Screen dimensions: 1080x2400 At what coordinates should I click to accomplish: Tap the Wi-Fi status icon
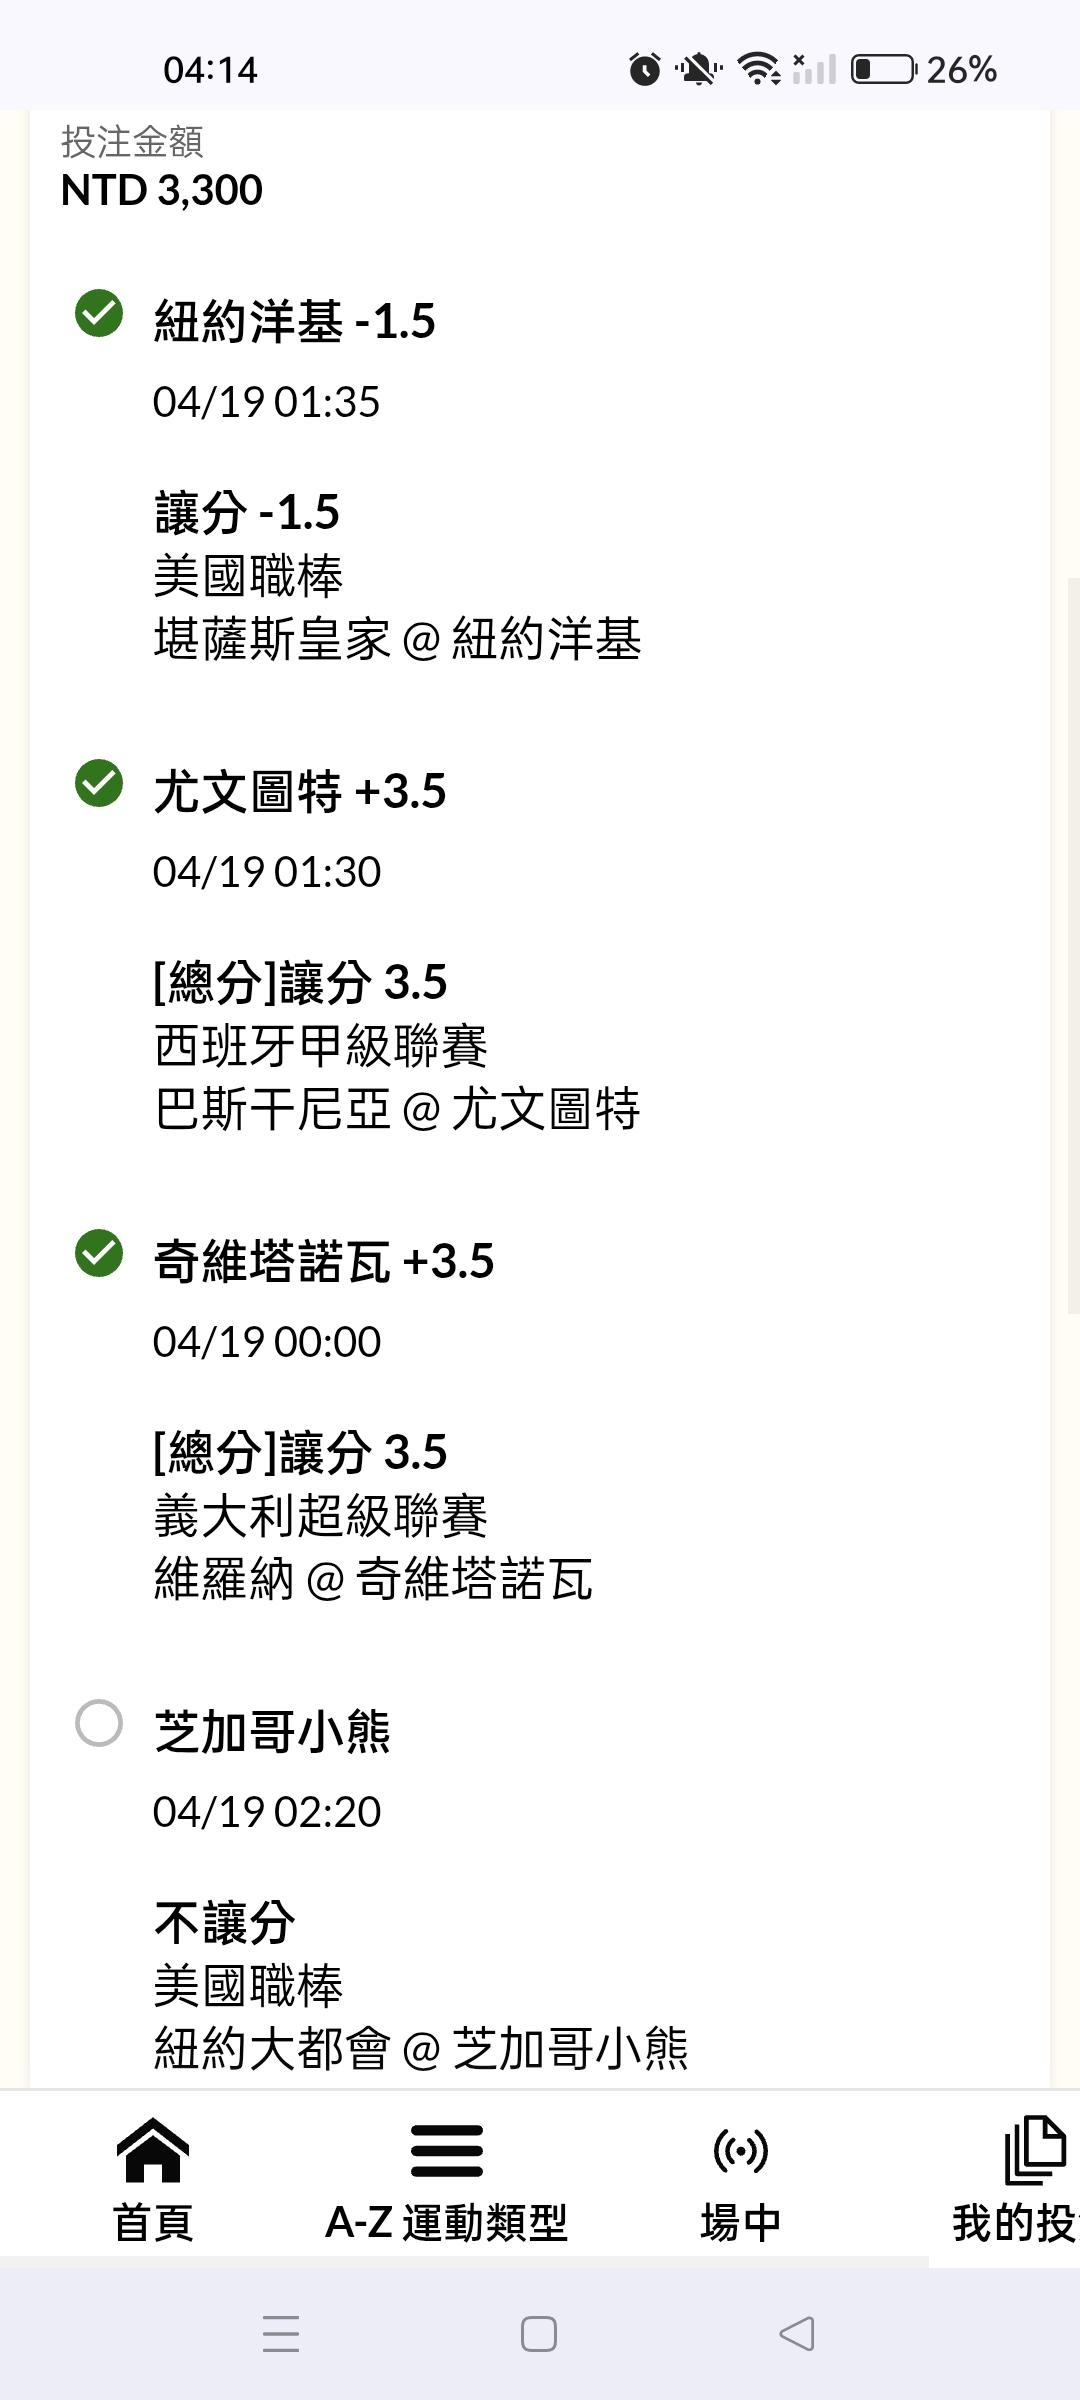pos(759,70)
